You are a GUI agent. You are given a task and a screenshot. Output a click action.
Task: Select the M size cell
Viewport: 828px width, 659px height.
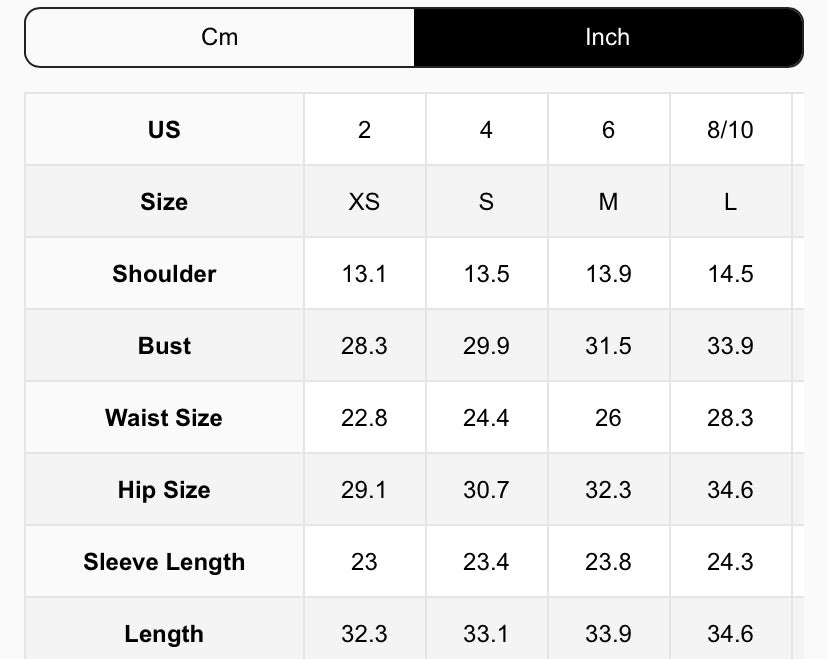[608, 202]
